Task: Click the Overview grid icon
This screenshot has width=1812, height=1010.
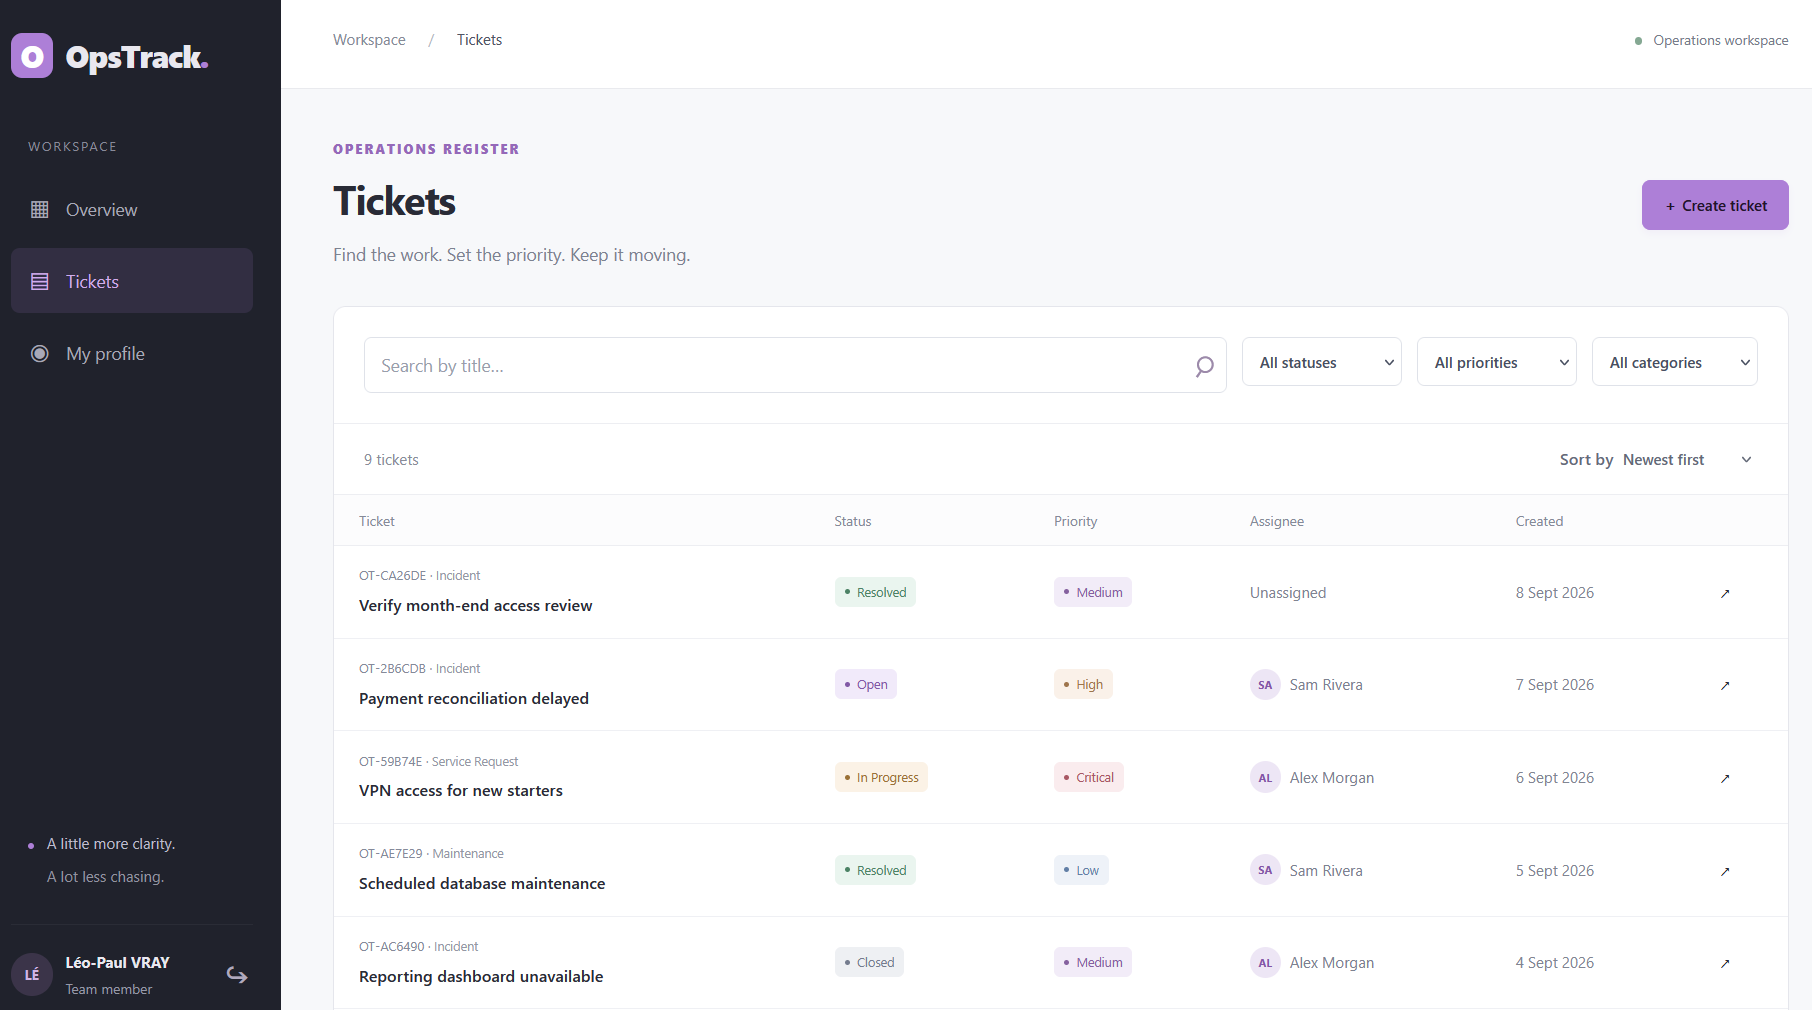Action: coord(40,209)
